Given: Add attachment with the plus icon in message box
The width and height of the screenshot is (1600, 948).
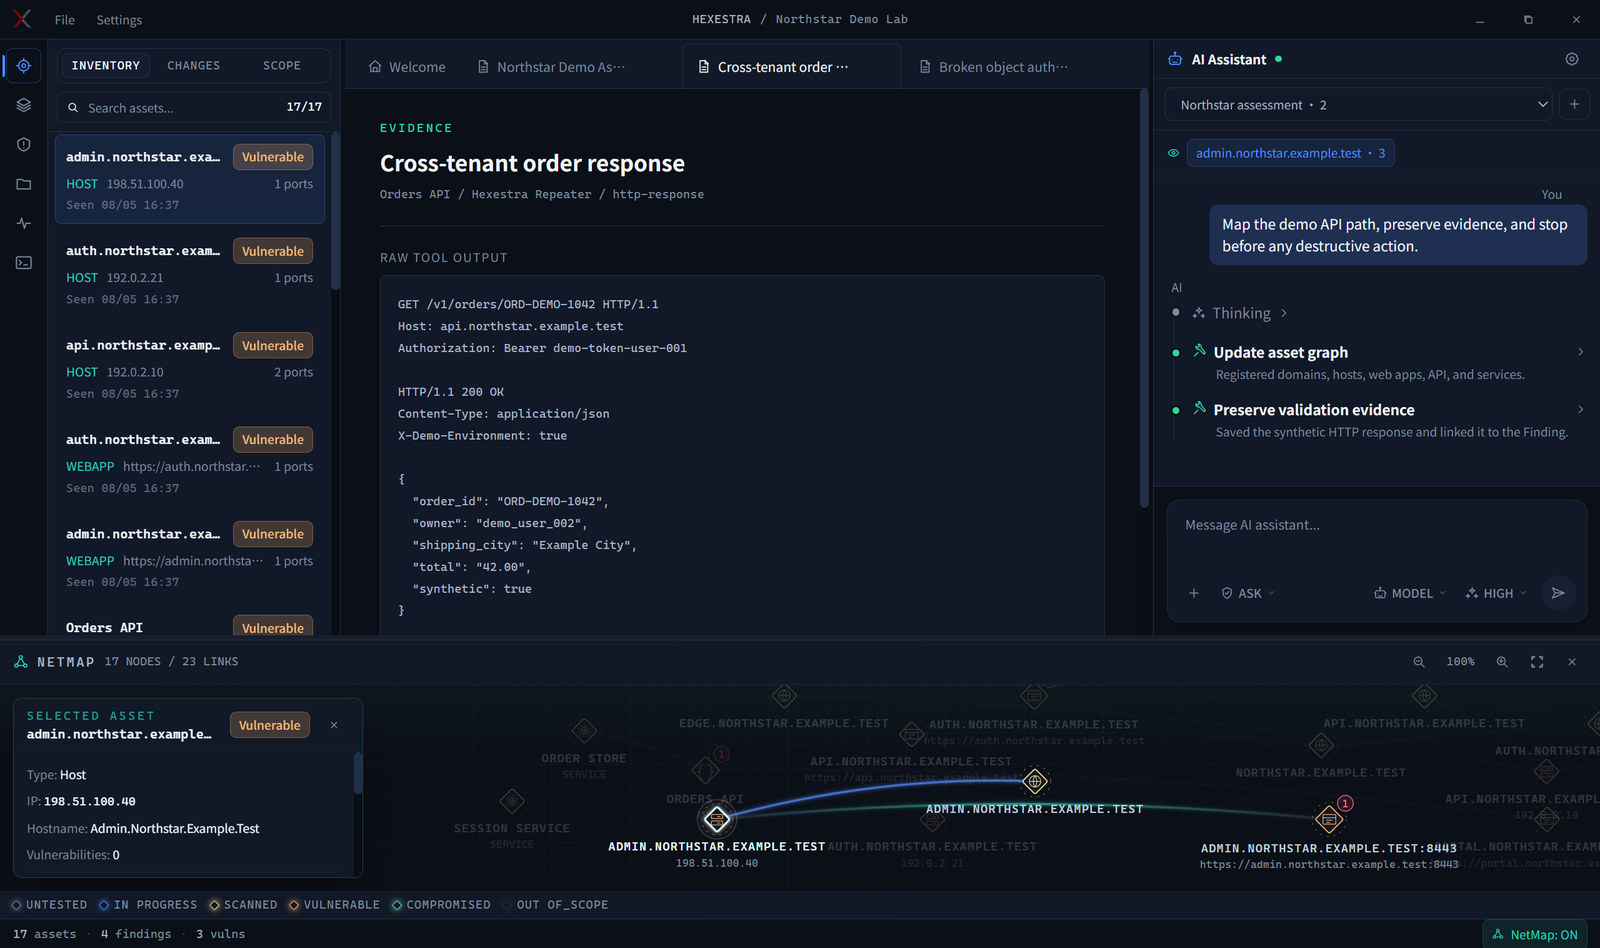Looking at the screenshot, I should tap(1193, 593).
